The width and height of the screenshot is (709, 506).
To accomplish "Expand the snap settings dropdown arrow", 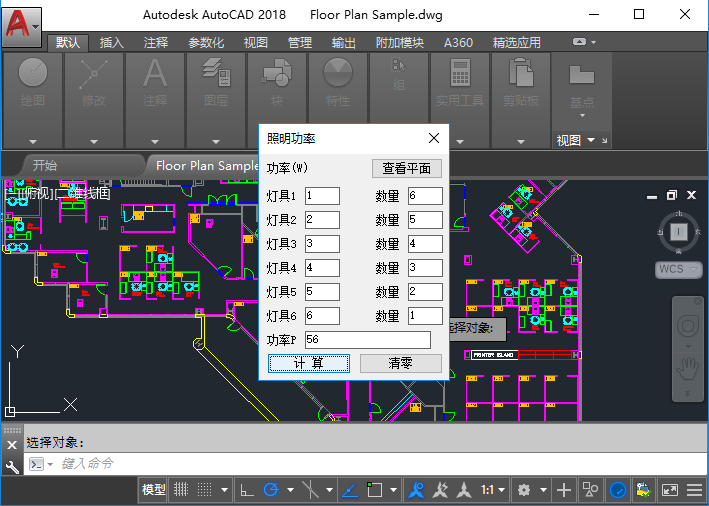I will (224, 490).
